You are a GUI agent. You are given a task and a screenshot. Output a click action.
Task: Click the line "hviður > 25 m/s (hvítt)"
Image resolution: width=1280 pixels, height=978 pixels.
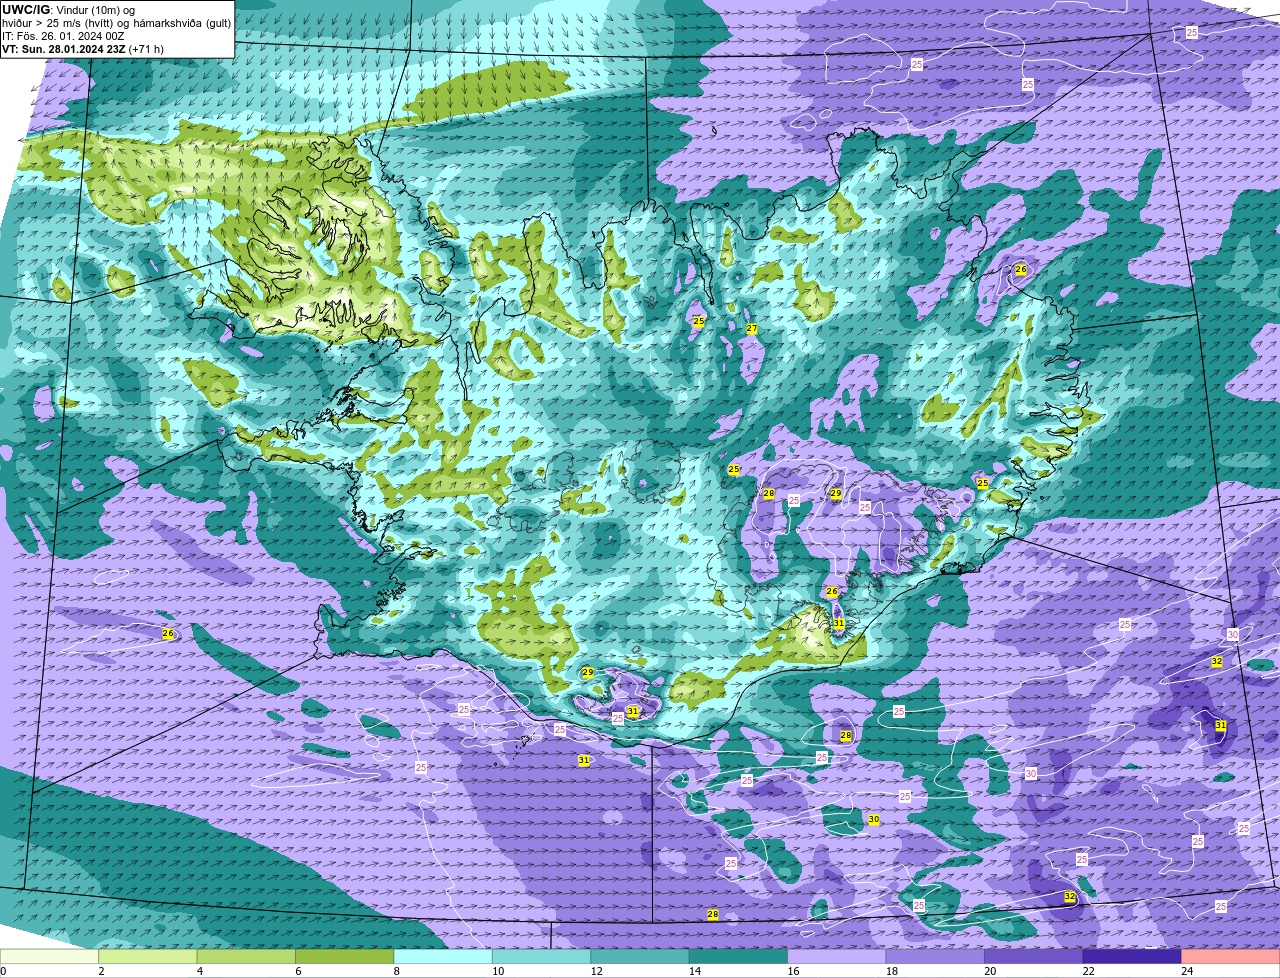(59, 22)
